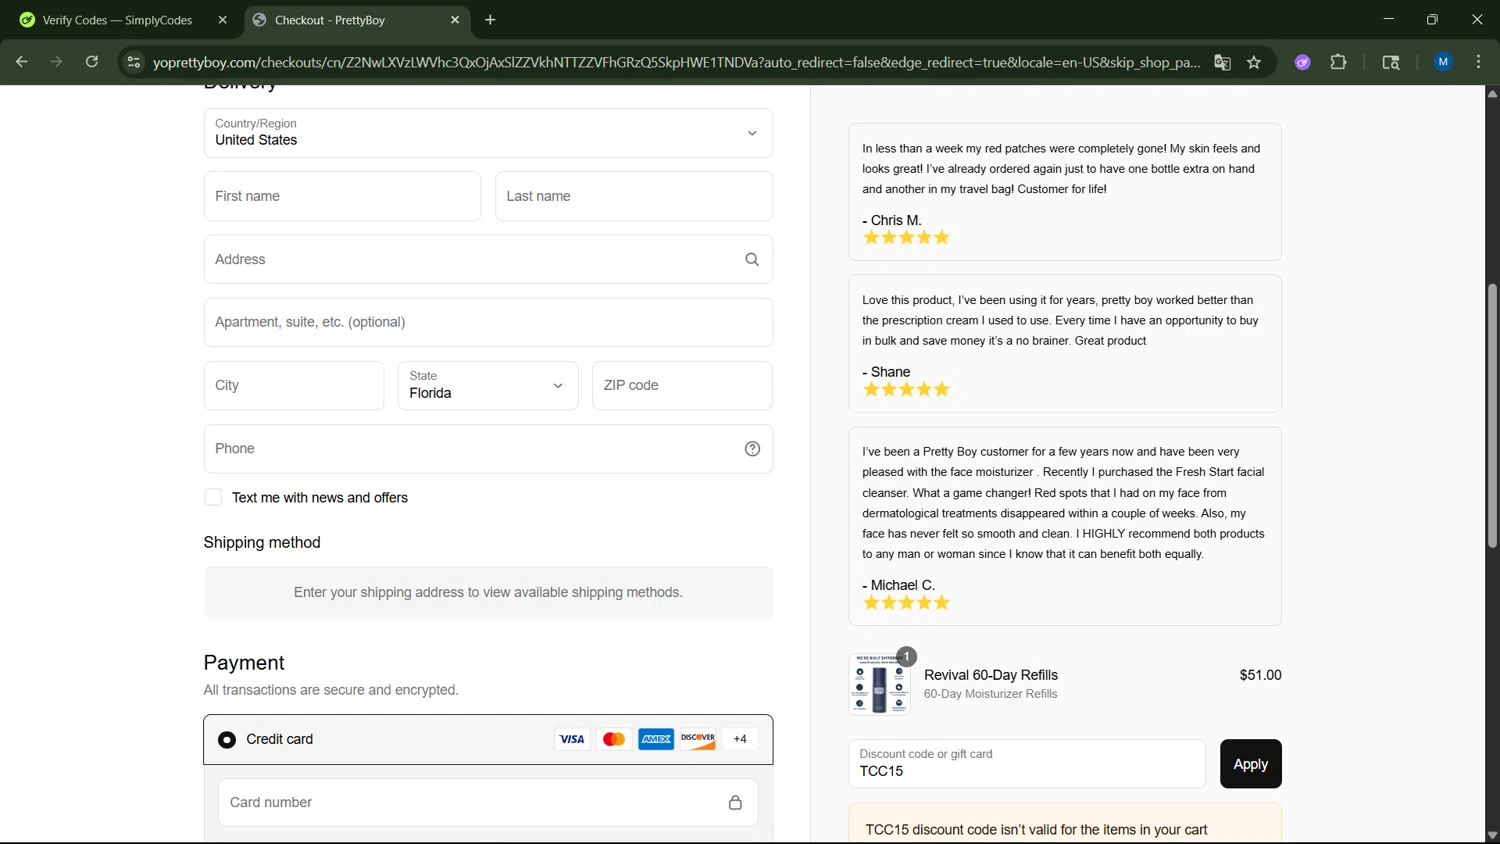Minimize the browser window
The width and height of the screenshot is (1500, 844).
click(1388, 20)
